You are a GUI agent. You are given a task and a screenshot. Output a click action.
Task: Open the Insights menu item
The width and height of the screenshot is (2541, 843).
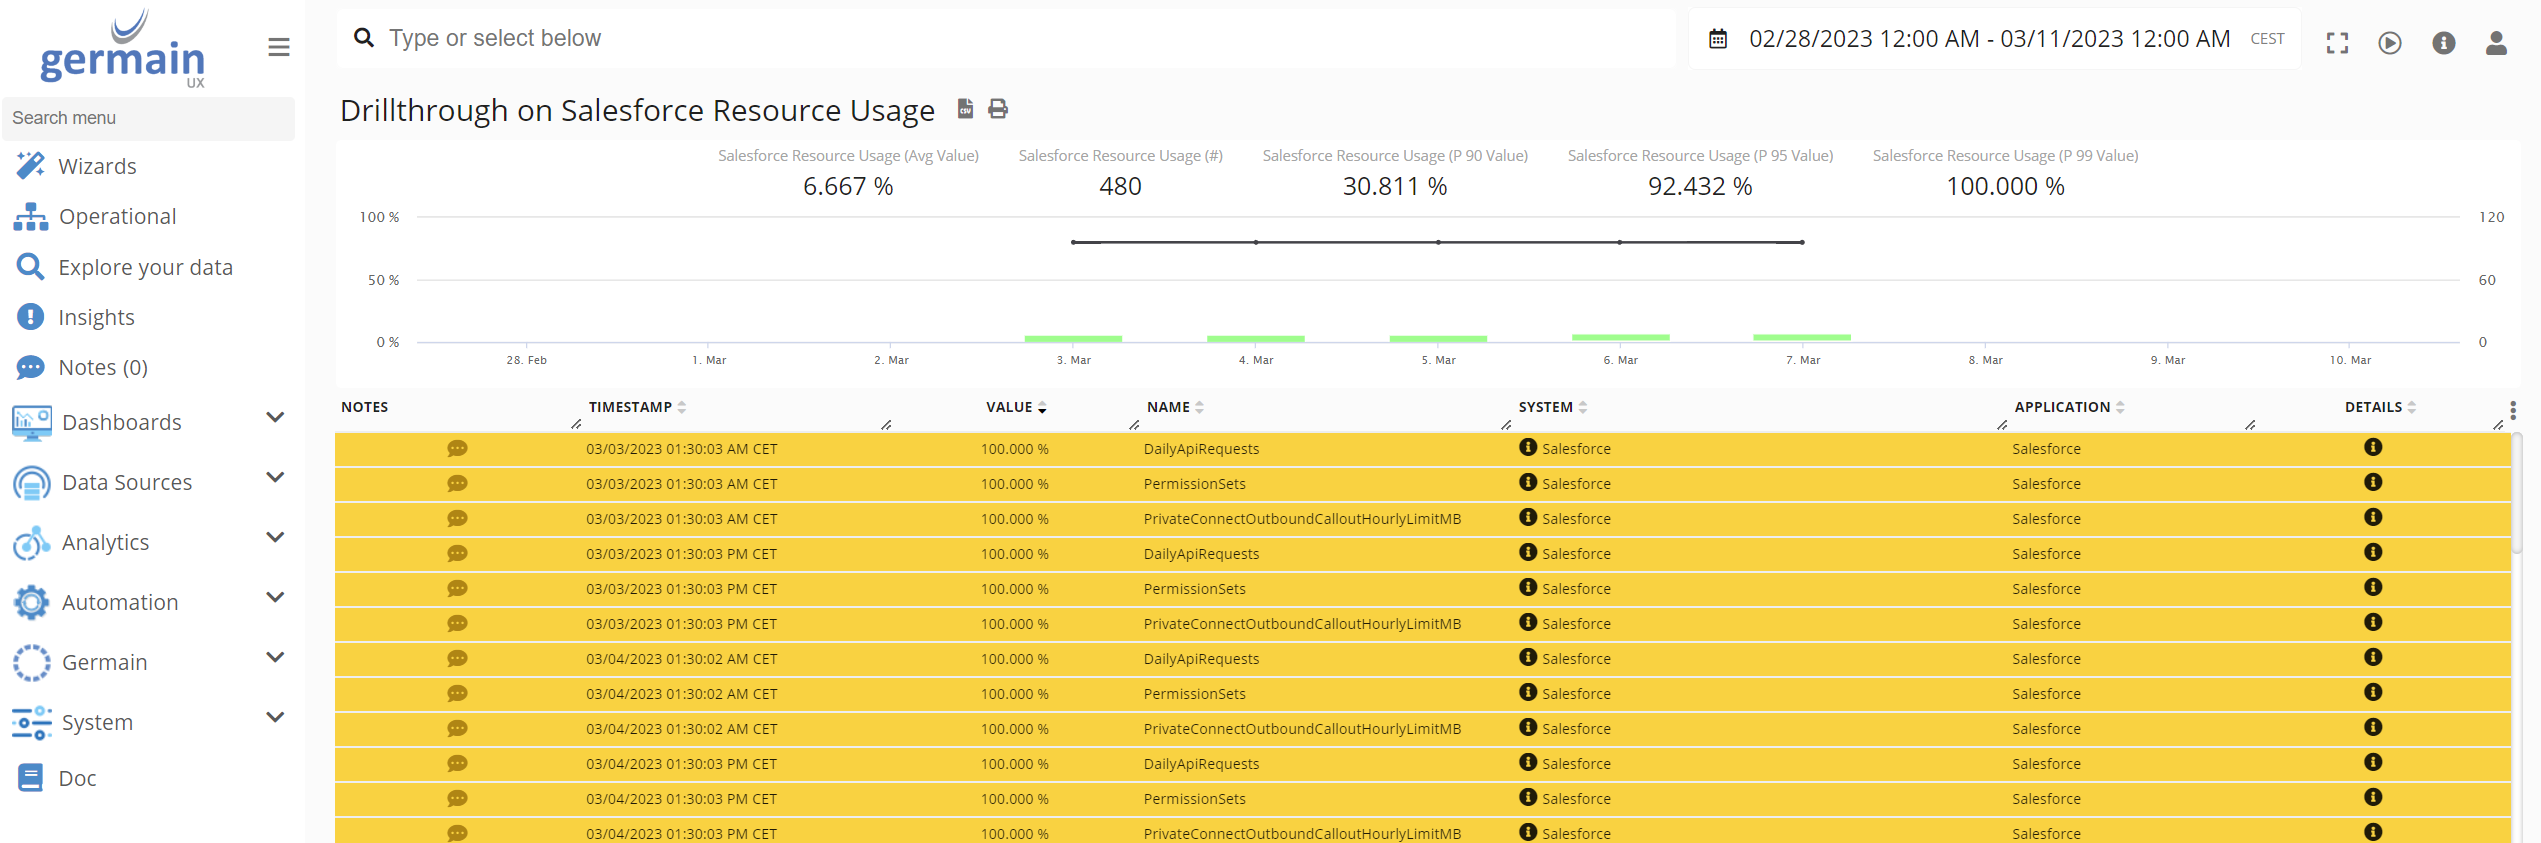coord(96,317)
